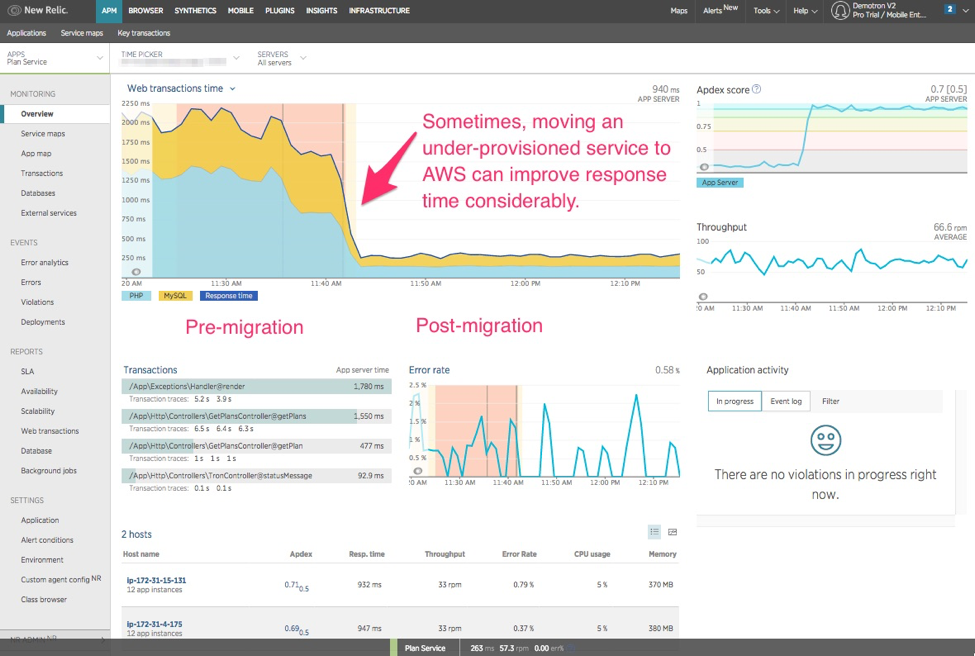
Task: Open the Tools menu dropdown
Action: 766,11
